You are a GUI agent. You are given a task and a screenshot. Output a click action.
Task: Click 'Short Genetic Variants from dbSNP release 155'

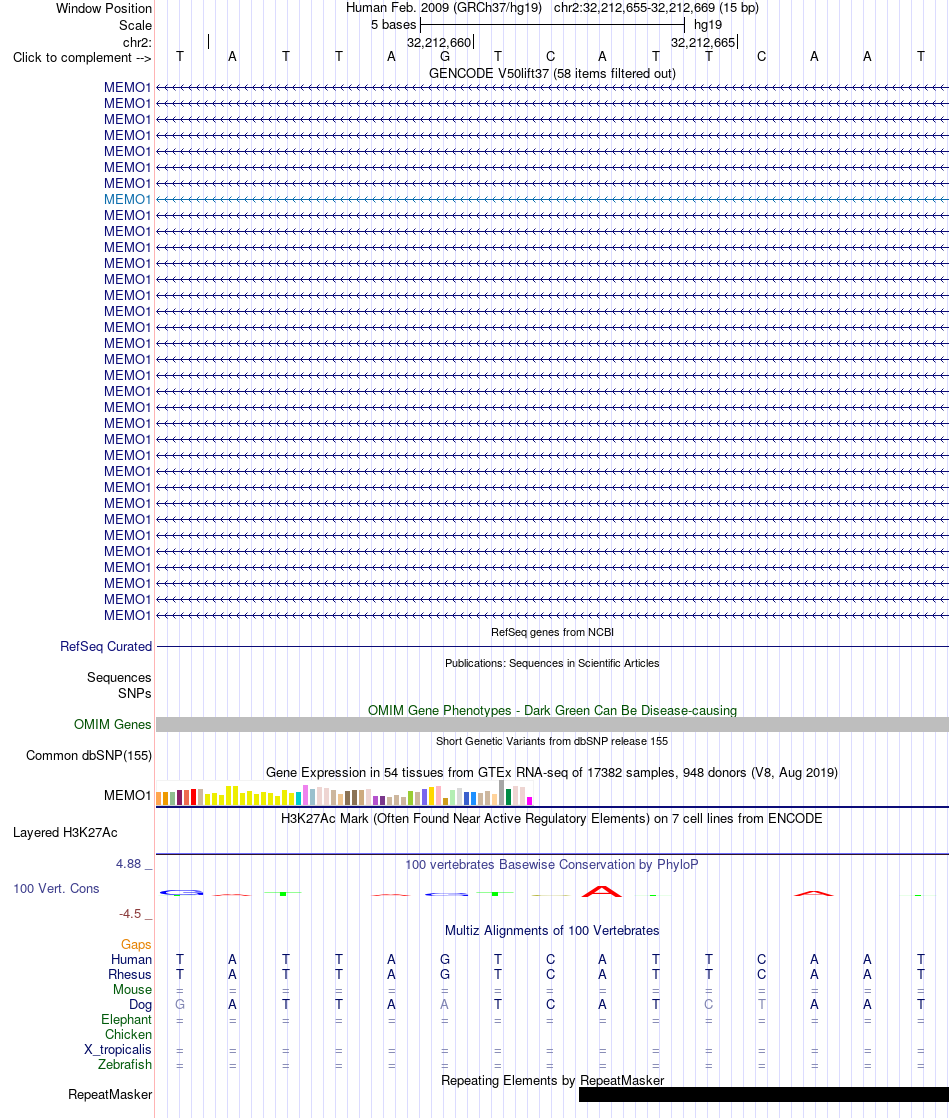click(552, 742)
